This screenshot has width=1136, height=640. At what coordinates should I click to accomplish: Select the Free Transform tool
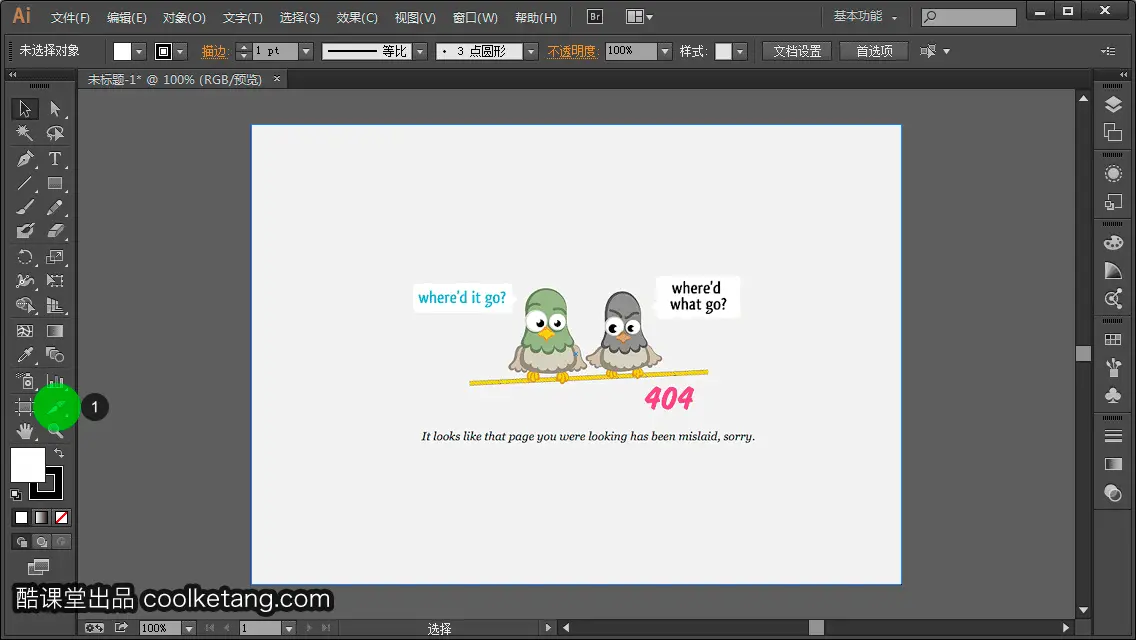(x=55, y=281)
